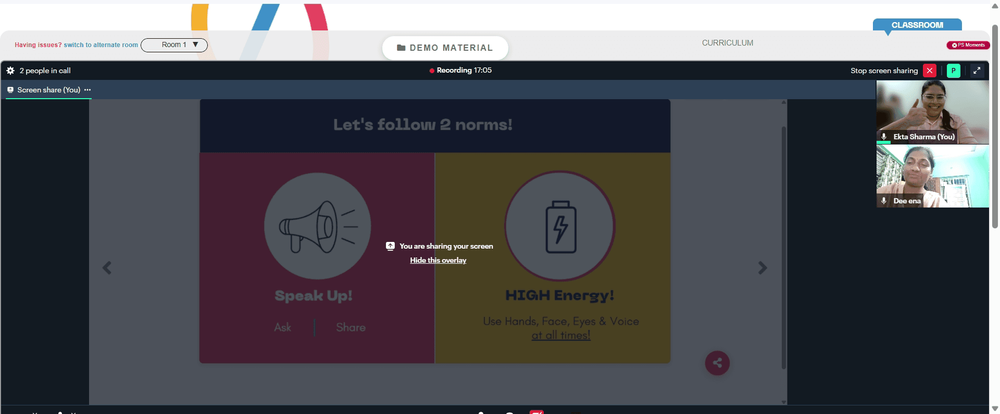The height and width of the screenshot is (414, 1000).
Task: Click the sharing-screen overlay icon
Action: [x=390, y=246]
